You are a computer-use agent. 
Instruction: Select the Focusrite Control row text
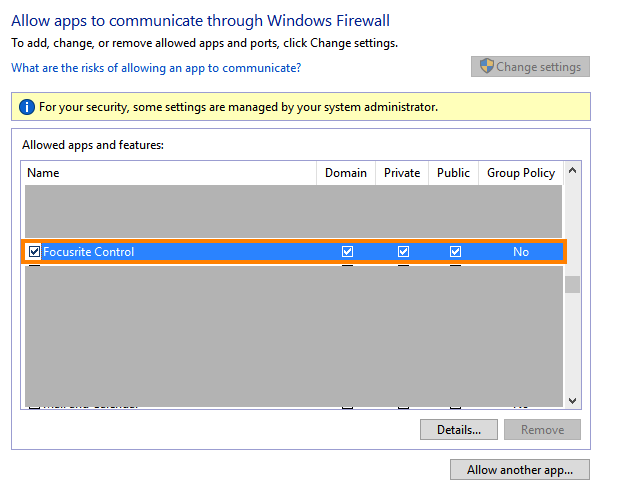88,252
